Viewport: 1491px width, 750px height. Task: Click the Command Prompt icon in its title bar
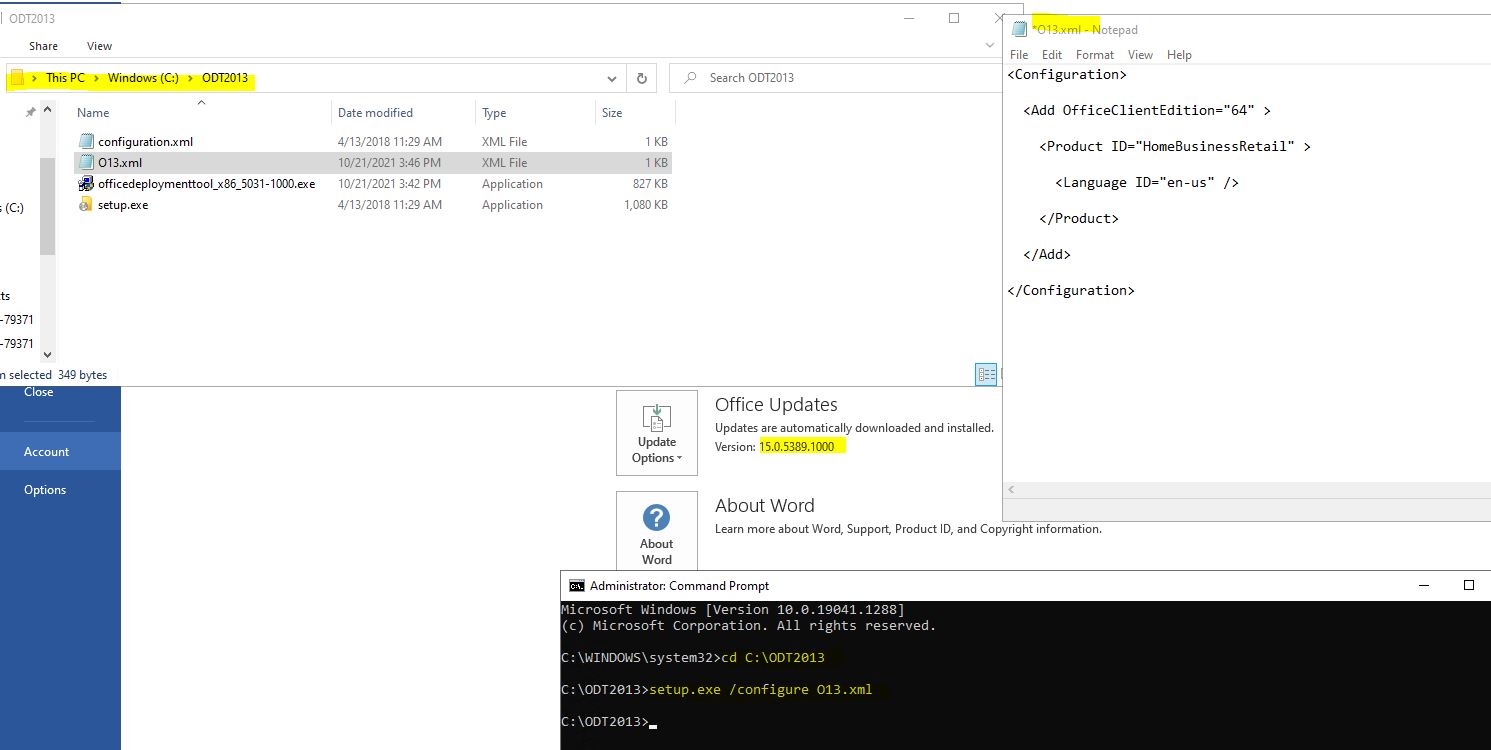[x=576, y=585]
